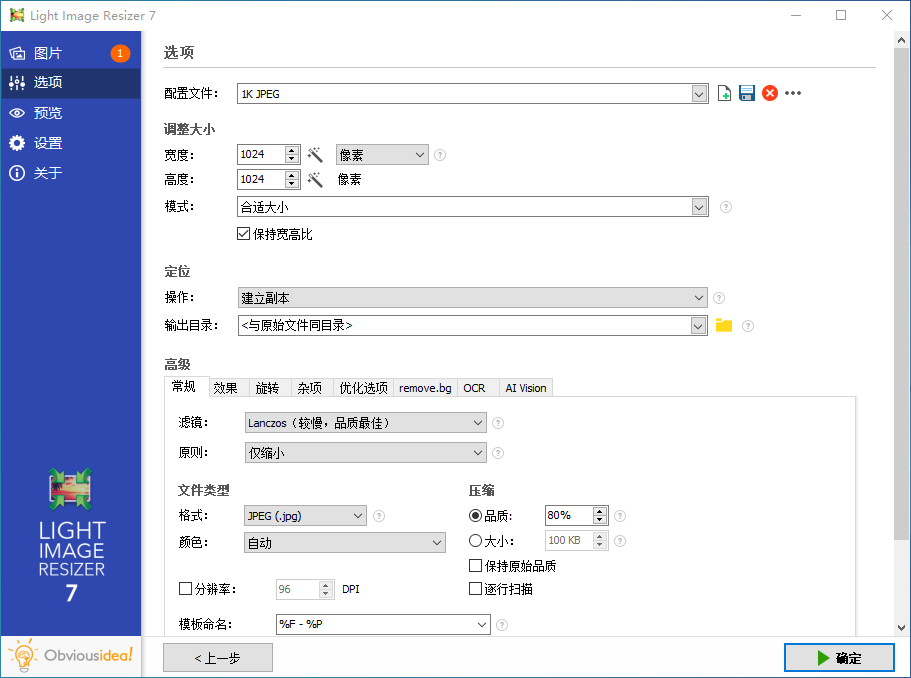Open the 操作 建立副本 dropdown

point(473,298)
